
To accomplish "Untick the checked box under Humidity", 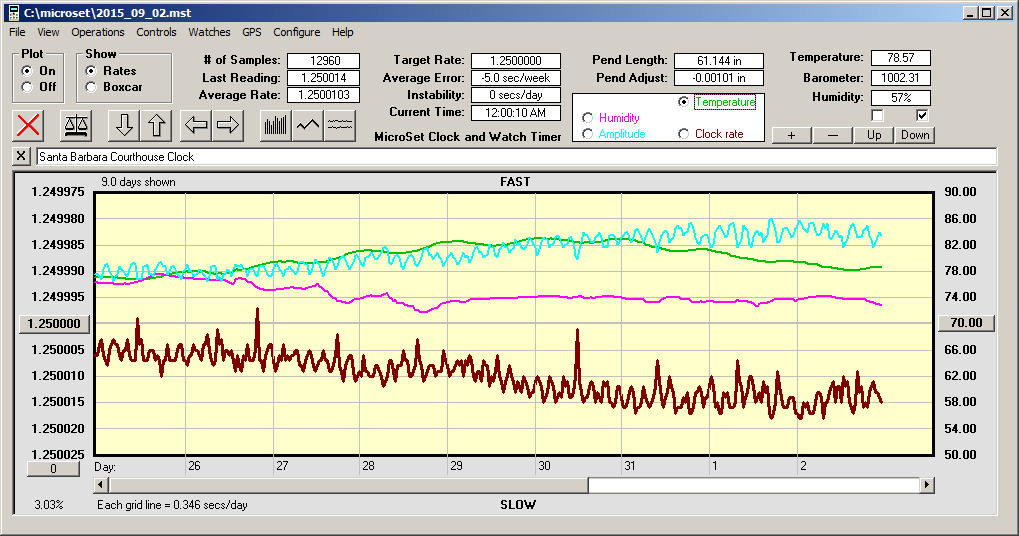I will point(922,116).
